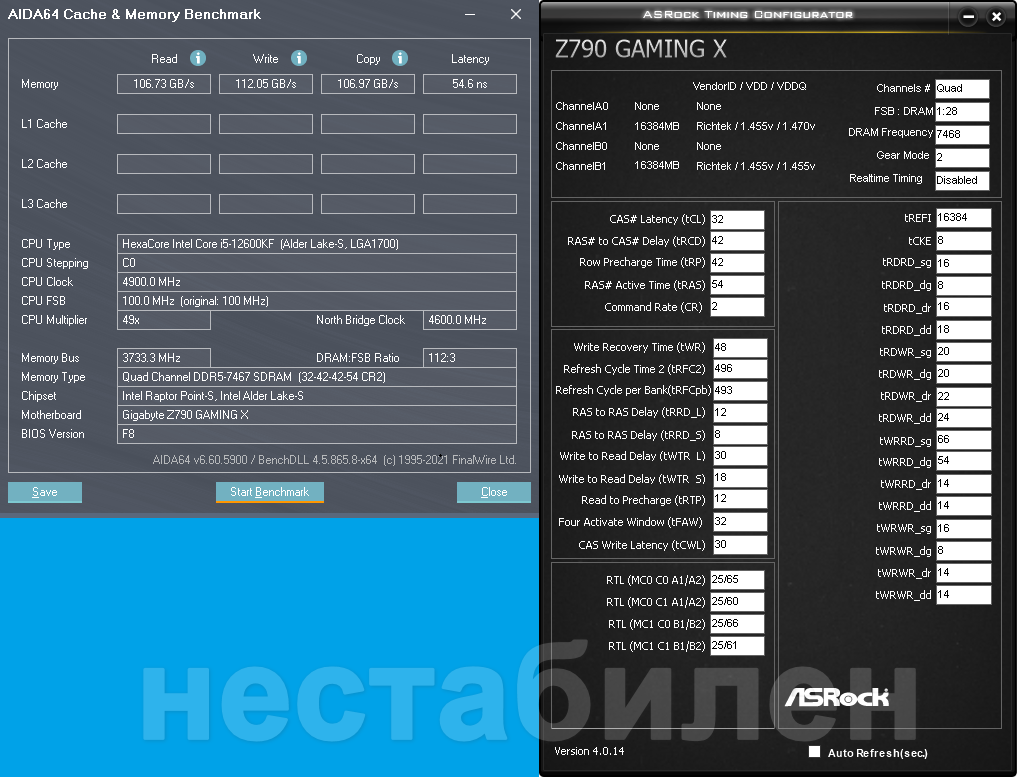Click the Memory Read result 106.73 GB/s
Screen dimensions: 1017x777
pos(163,84)
